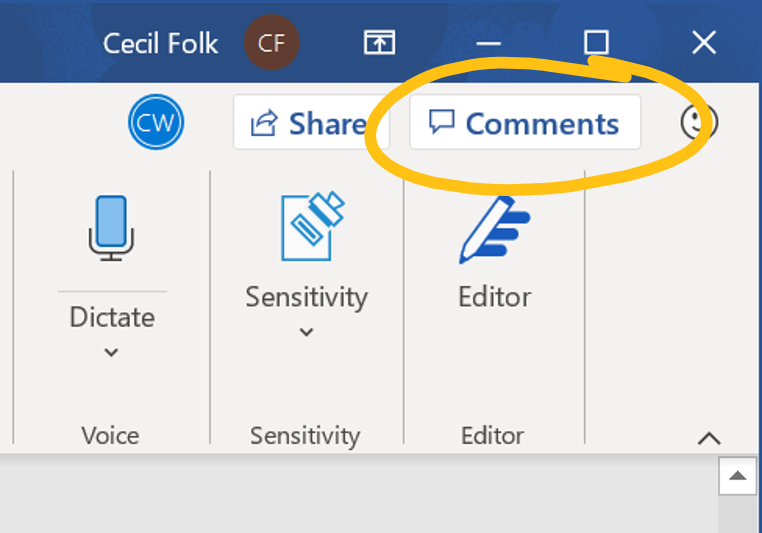This screenshot has width=762, height=533.
Task: Click the speech bubble icon in Comments
Action: click(x=441, y=123)
